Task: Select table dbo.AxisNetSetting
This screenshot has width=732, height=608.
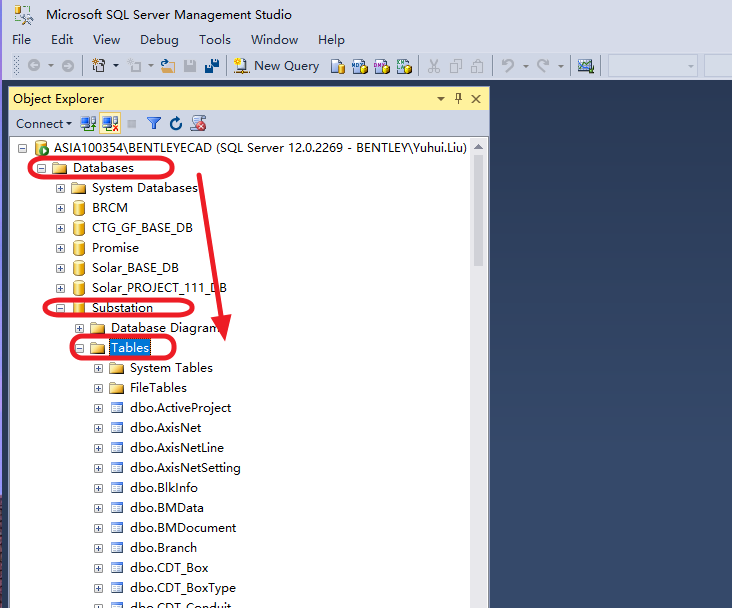Action: (x=185, y=468)
